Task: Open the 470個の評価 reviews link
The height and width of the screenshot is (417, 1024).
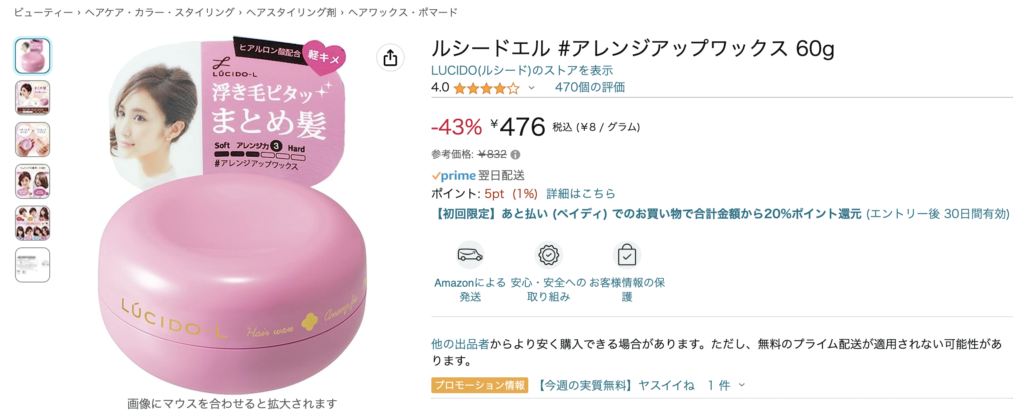Action: (590, 87)
